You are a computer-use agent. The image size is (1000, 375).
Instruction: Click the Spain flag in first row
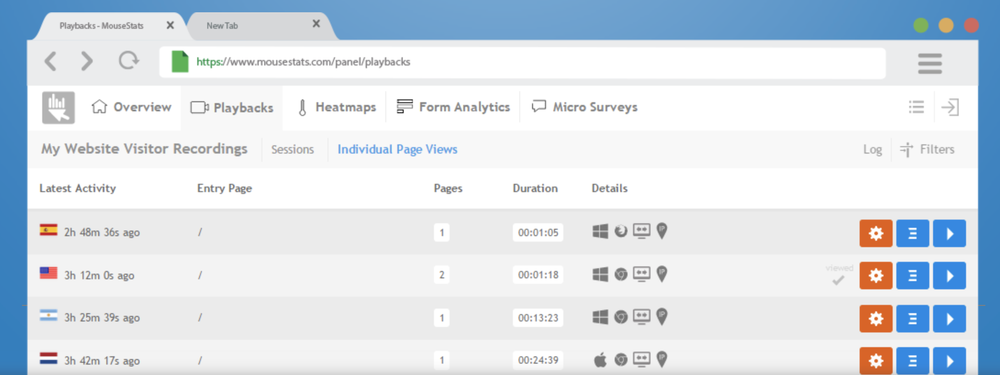pos(48,230)
